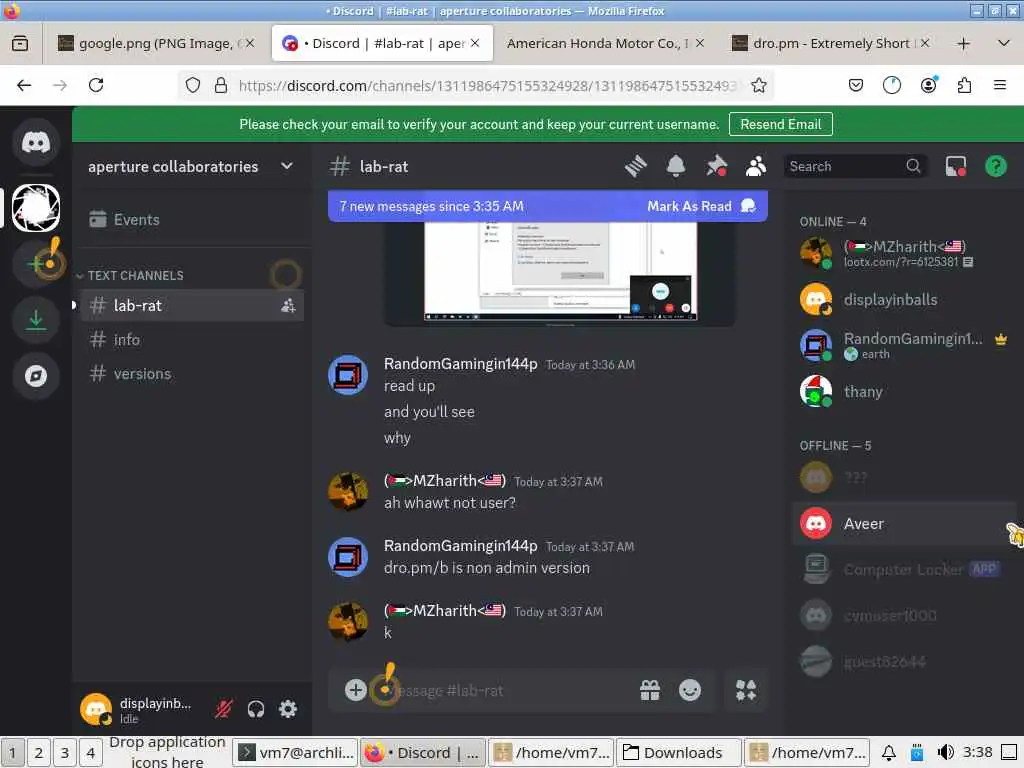Switch to workspace 2 in taskbar

pyautogui.click(x=39, y=753)
